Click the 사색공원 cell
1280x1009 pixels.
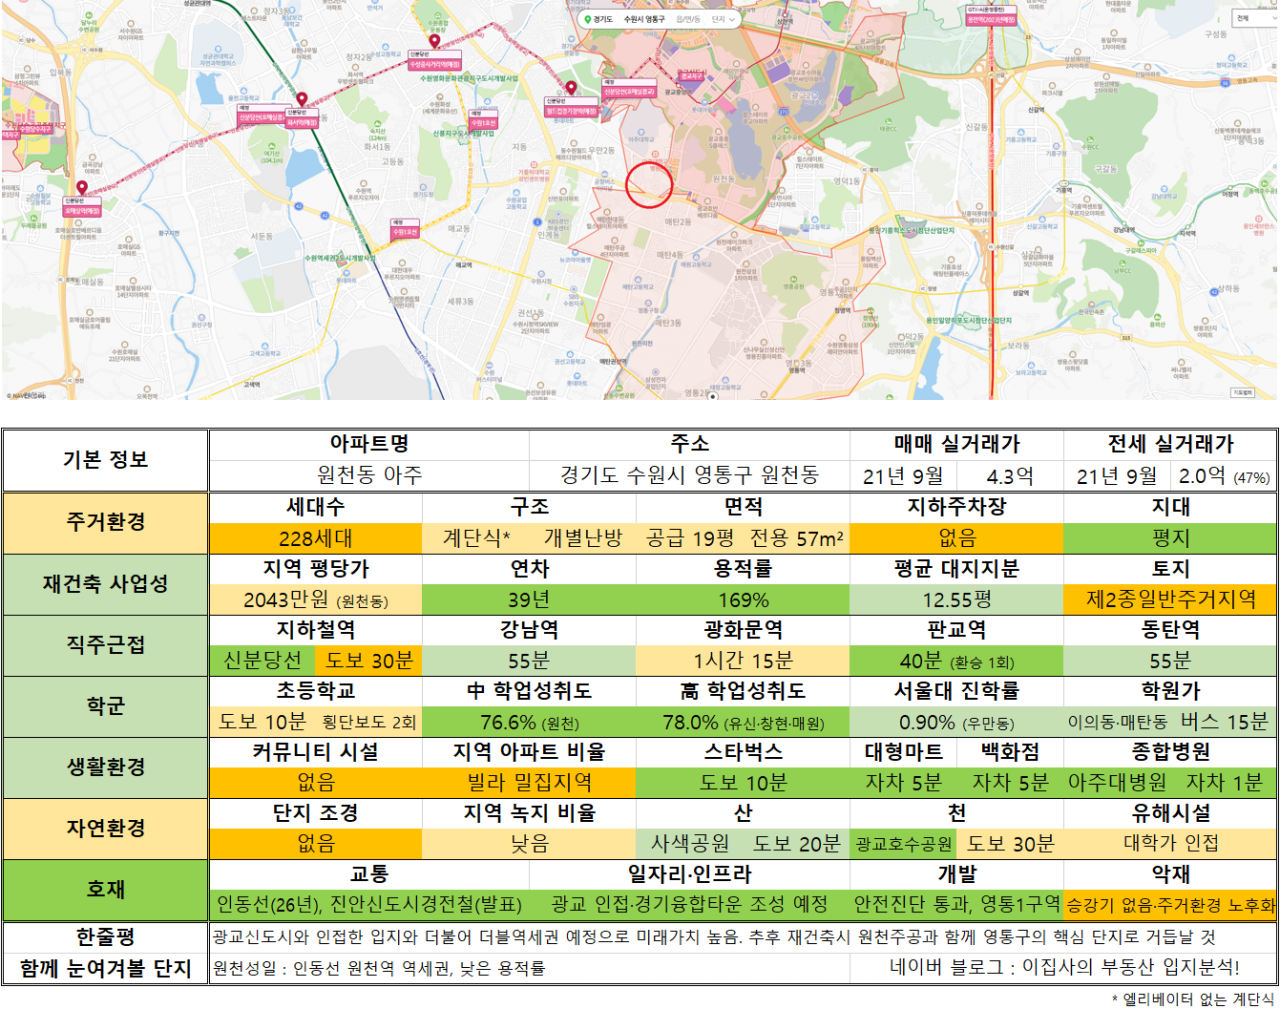(x=690, y=844)
